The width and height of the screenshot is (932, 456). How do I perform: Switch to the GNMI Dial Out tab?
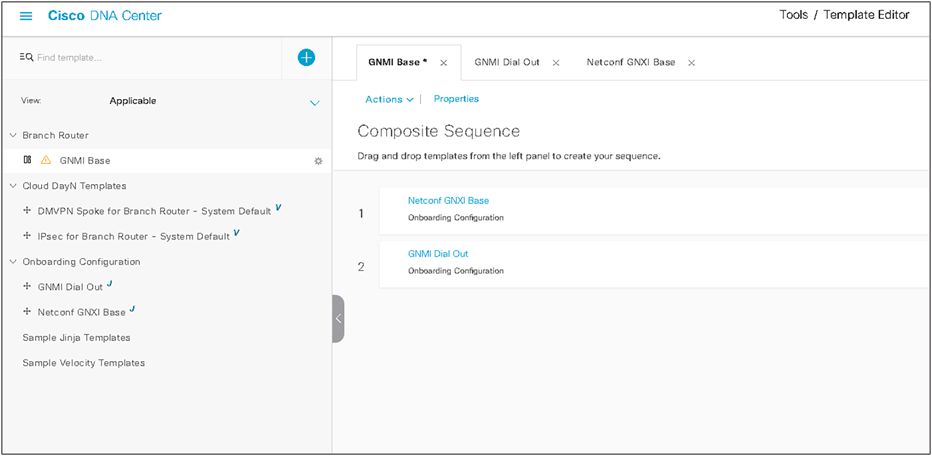pos(507,62)
